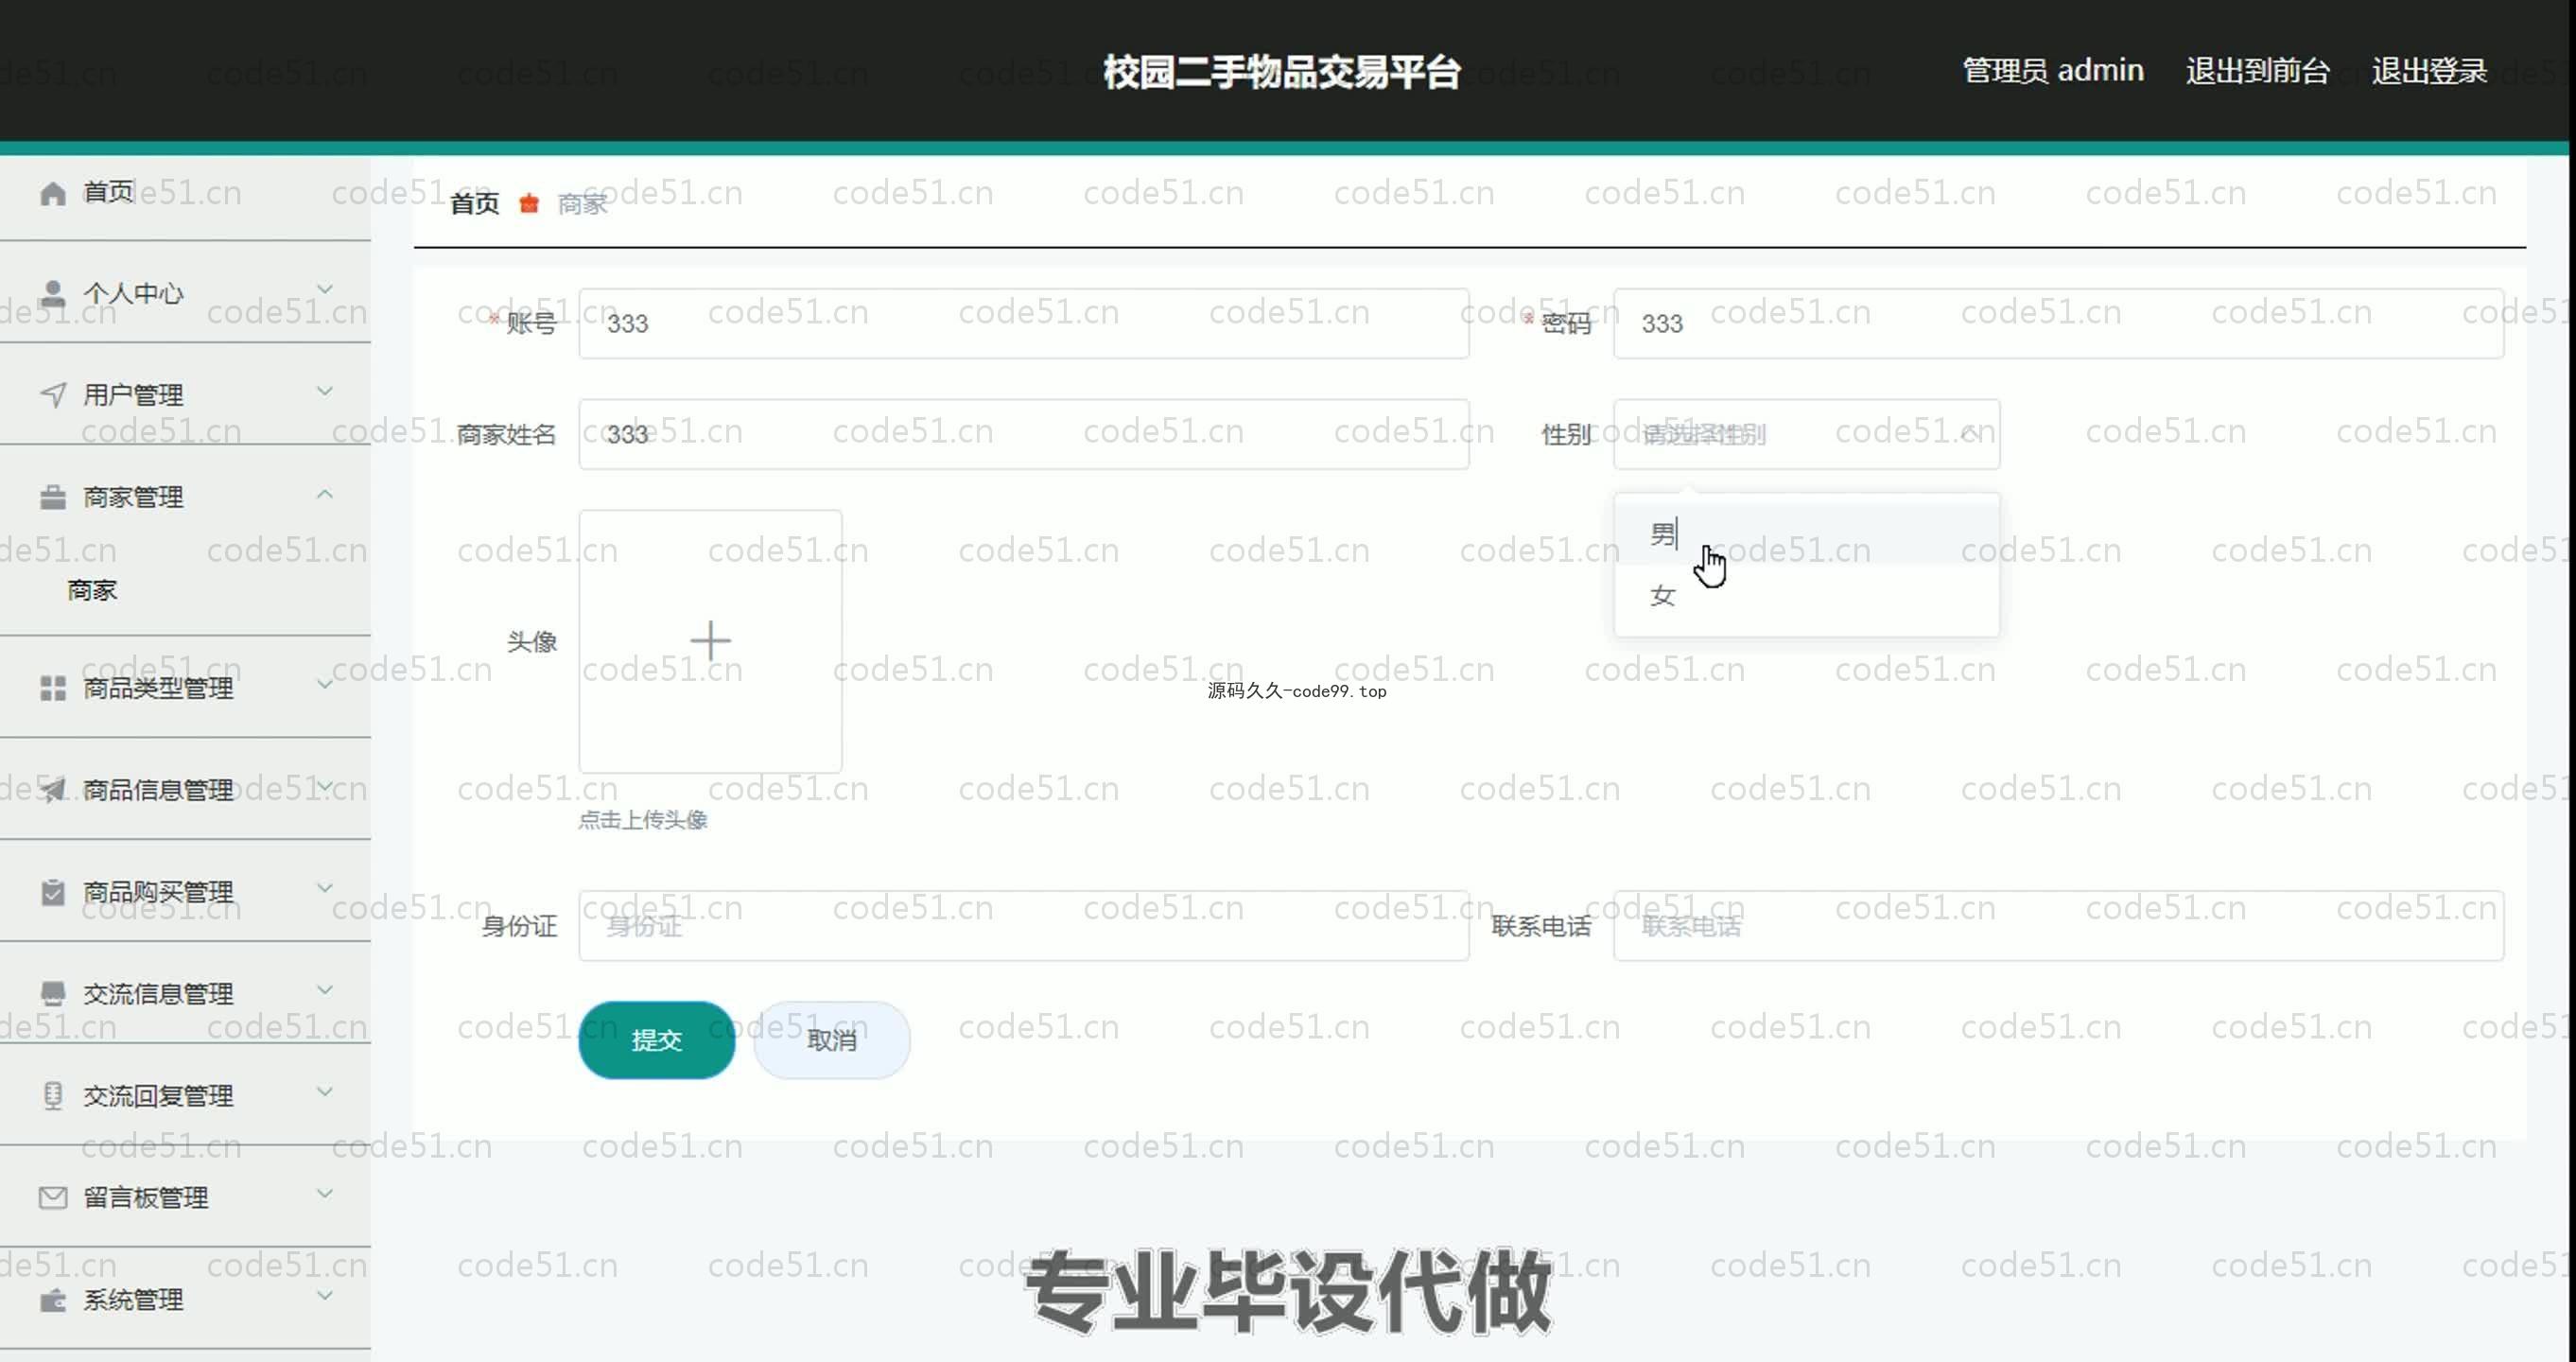Click 退出登录 to log out

coord(2429,71)
